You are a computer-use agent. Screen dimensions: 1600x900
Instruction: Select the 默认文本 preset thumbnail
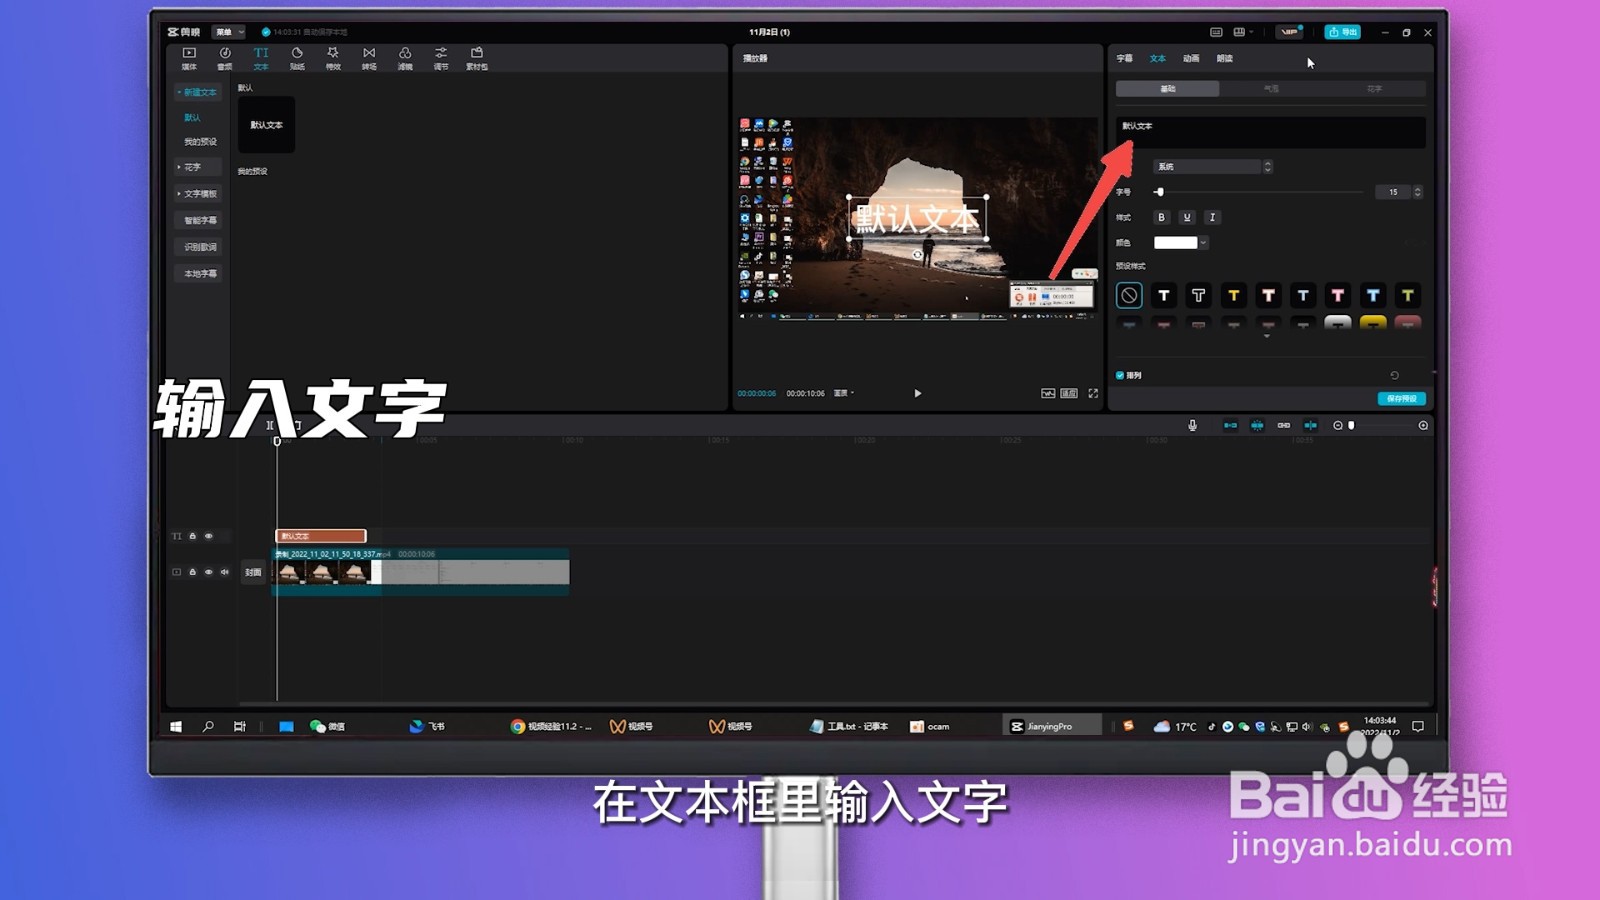point(265,125)
